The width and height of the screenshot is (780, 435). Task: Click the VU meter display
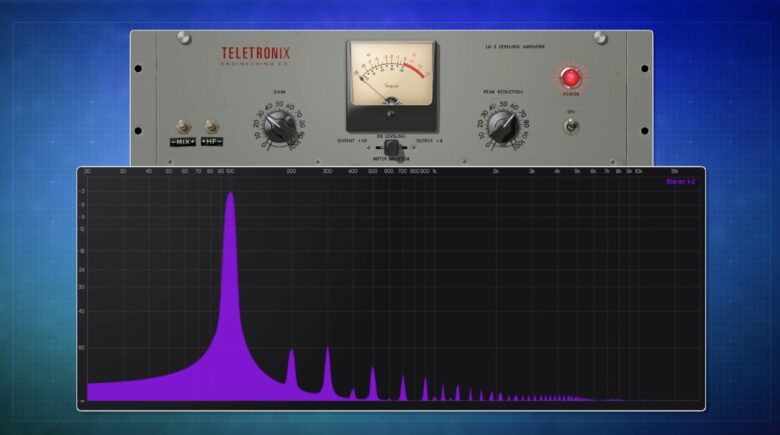point(391,78)
